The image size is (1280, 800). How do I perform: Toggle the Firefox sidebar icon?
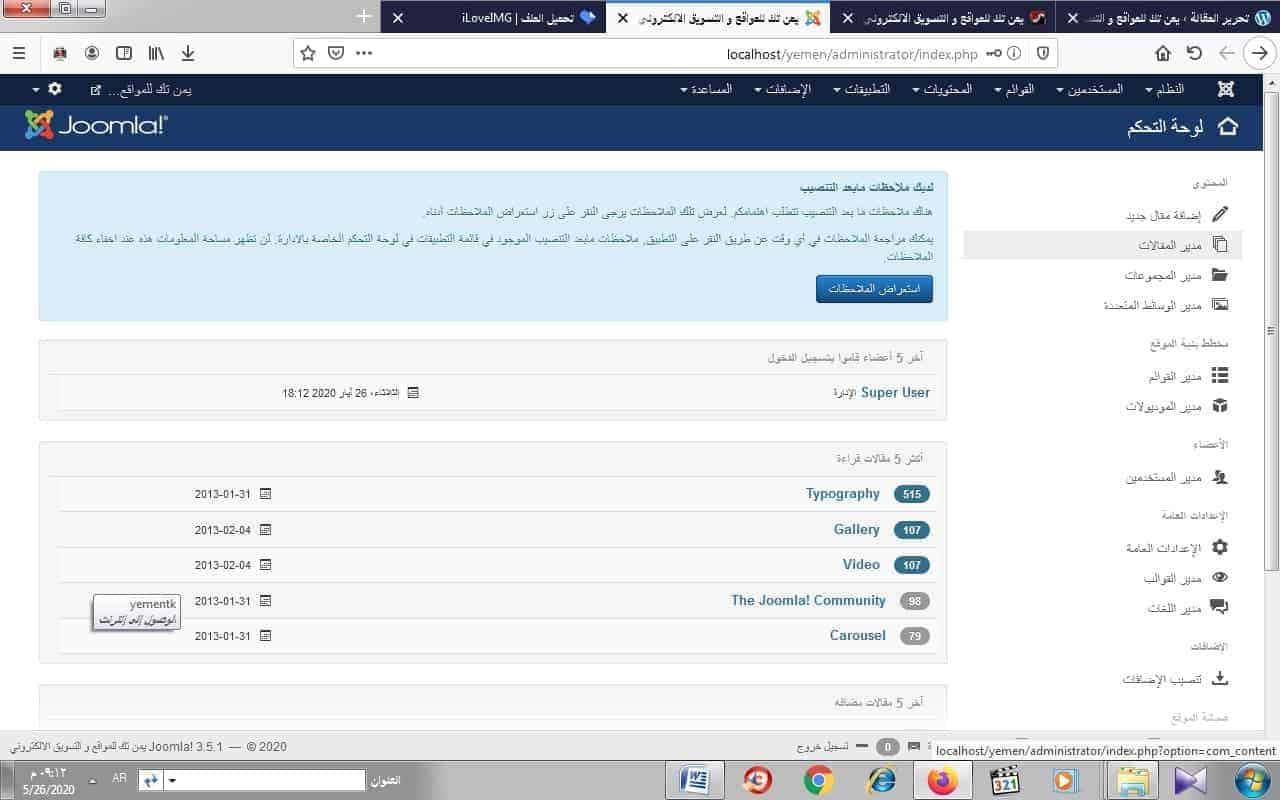[124, 53]
